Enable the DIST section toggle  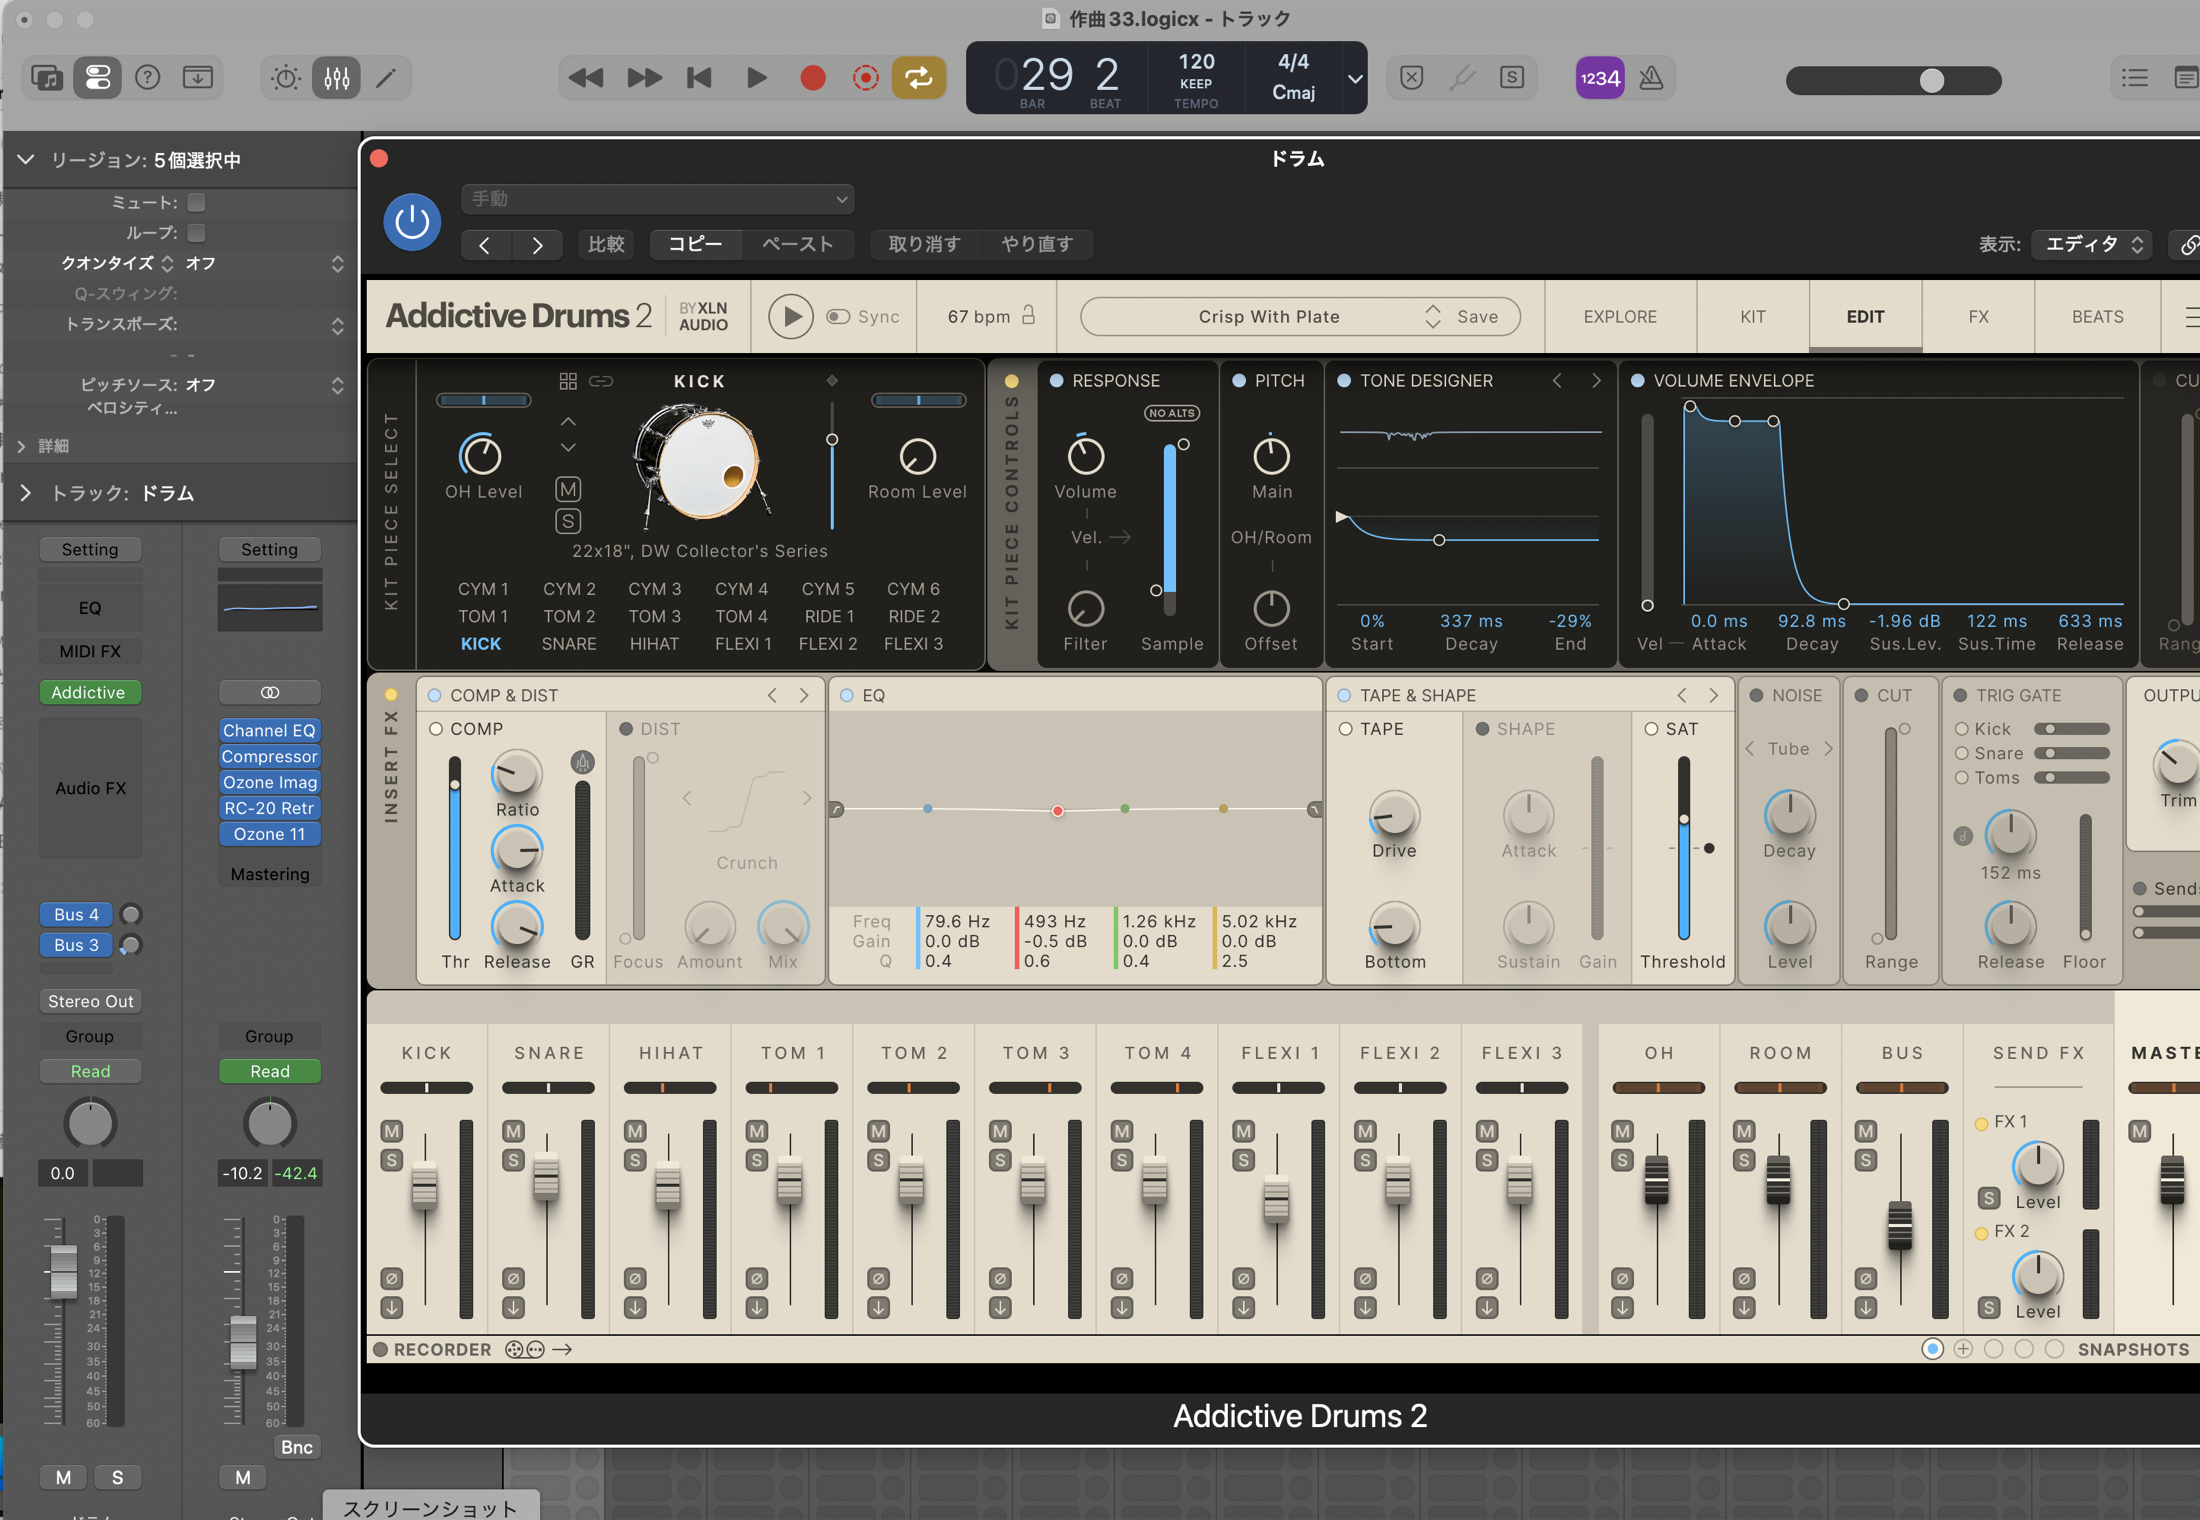click(x=626, y=729)
